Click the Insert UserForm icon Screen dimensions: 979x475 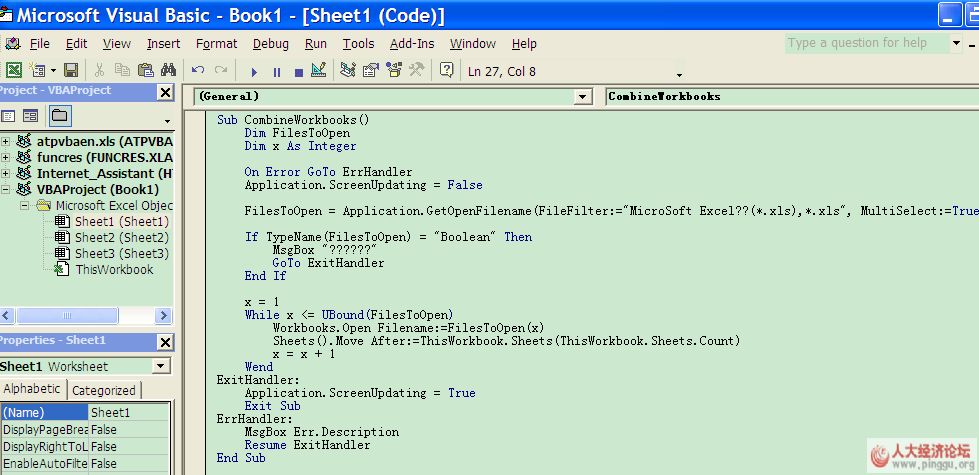[x=36, y=70]
